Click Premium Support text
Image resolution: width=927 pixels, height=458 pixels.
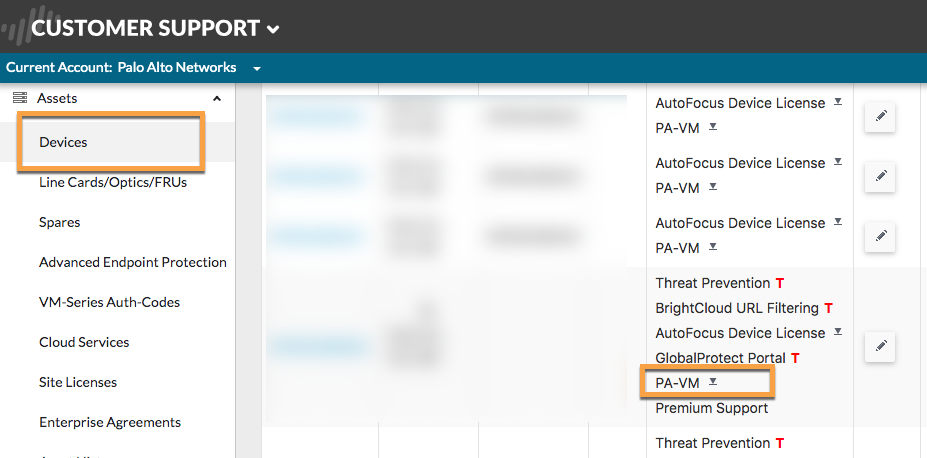[x=712, y=408]
